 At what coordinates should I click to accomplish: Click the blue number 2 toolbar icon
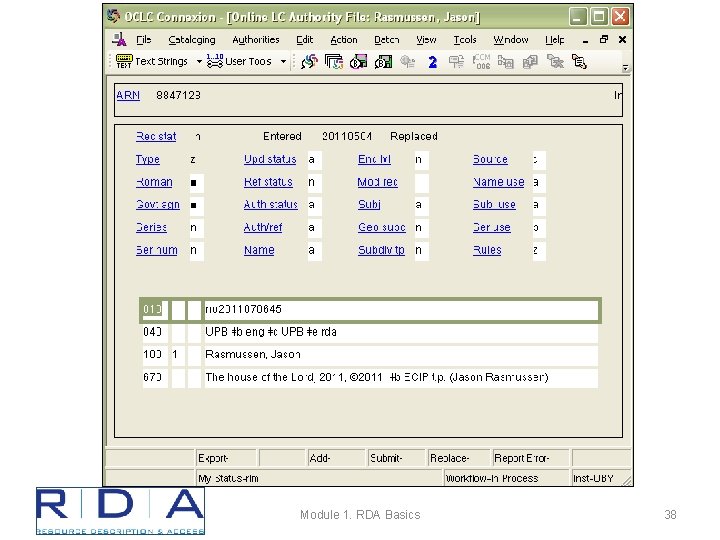(x=432, y=62)
